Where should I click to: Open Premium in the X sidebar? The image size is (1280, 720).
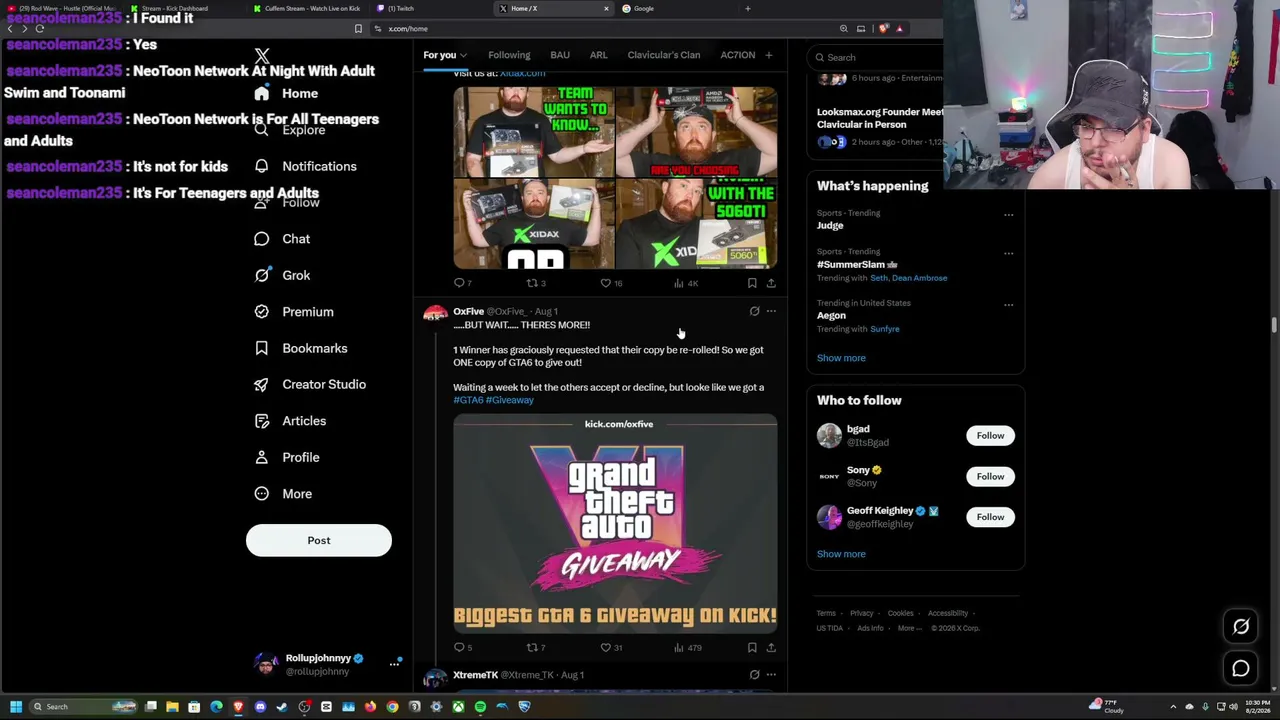pyautogui.click(x=294, y=312)
